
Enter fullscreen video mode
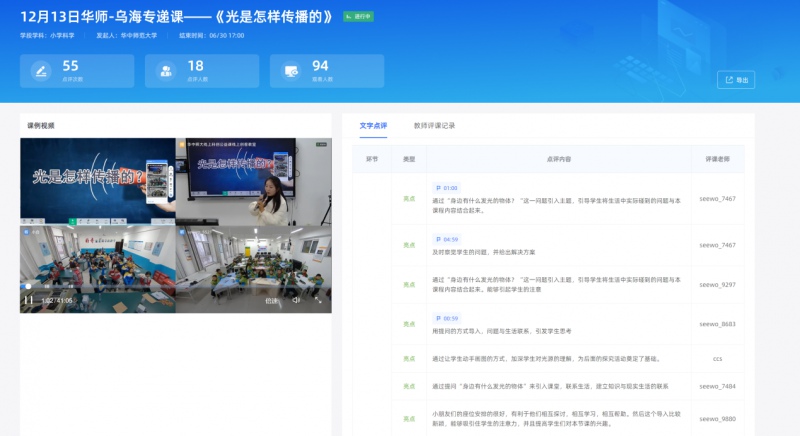(318, 300)
